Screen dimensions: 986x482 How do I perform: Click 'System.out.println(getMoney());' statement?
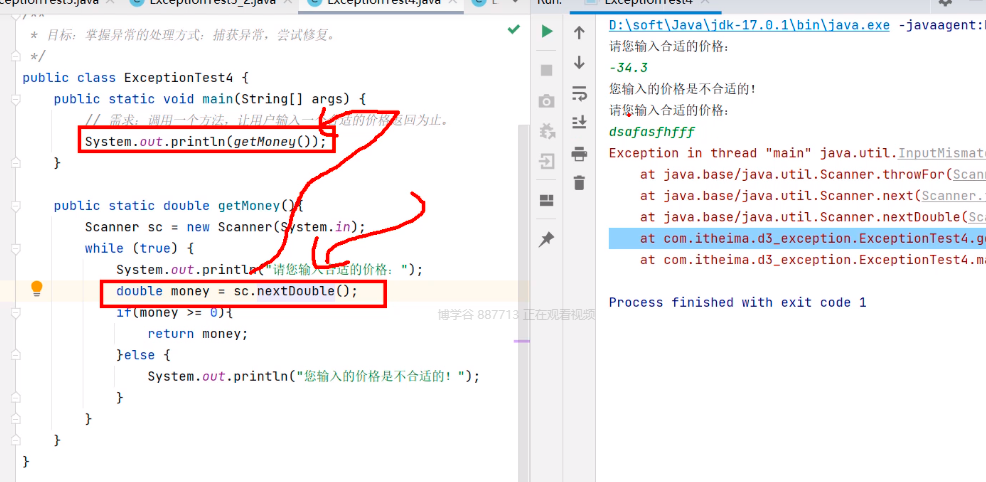click(x=206, y=142)
